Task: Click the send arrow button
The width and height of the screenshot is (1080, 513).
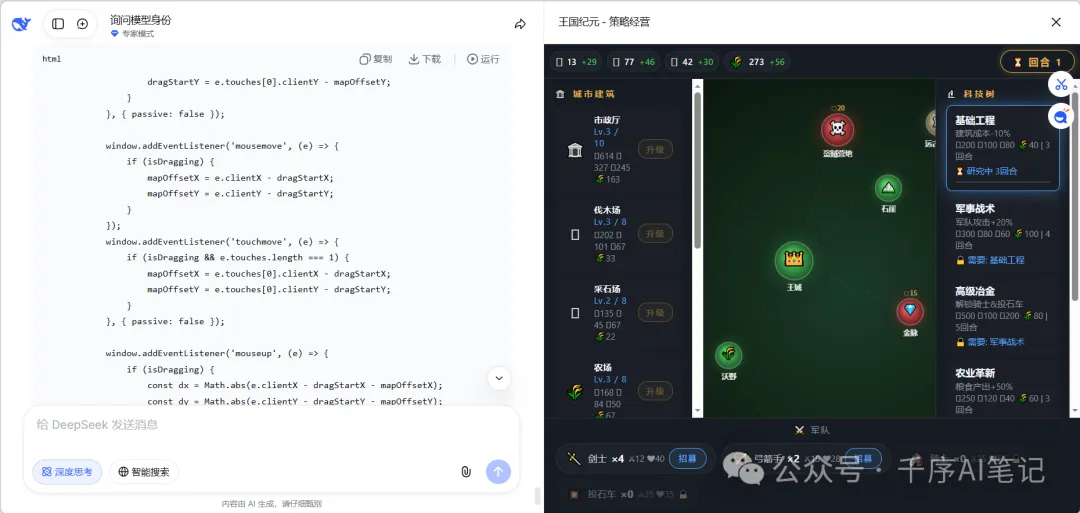Action: tap(499, 472)
